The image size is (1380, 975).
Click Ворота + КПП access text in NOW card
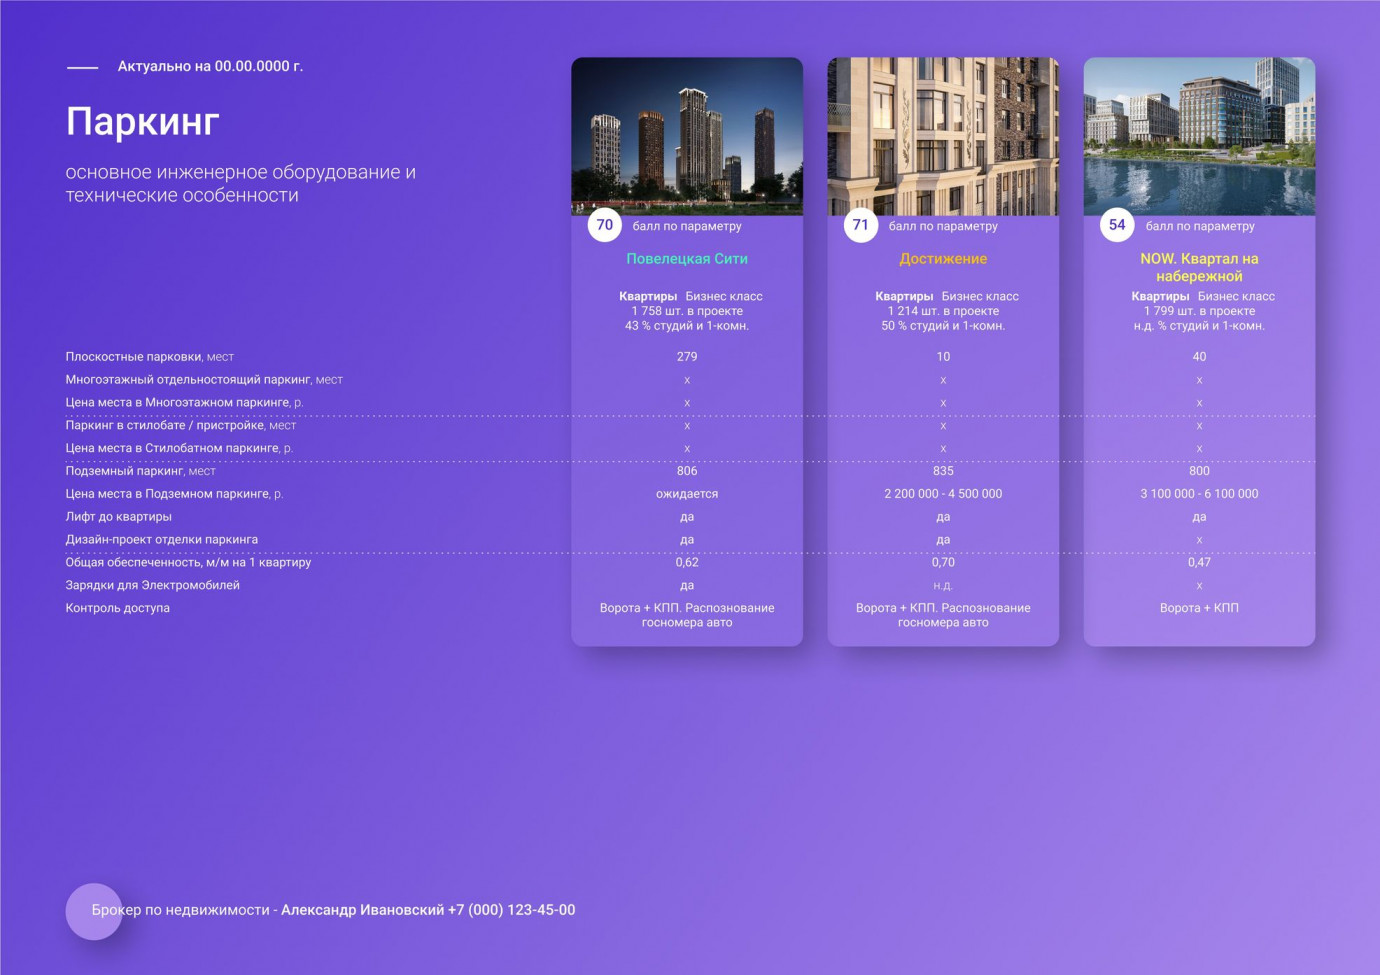pos(1199,608)
